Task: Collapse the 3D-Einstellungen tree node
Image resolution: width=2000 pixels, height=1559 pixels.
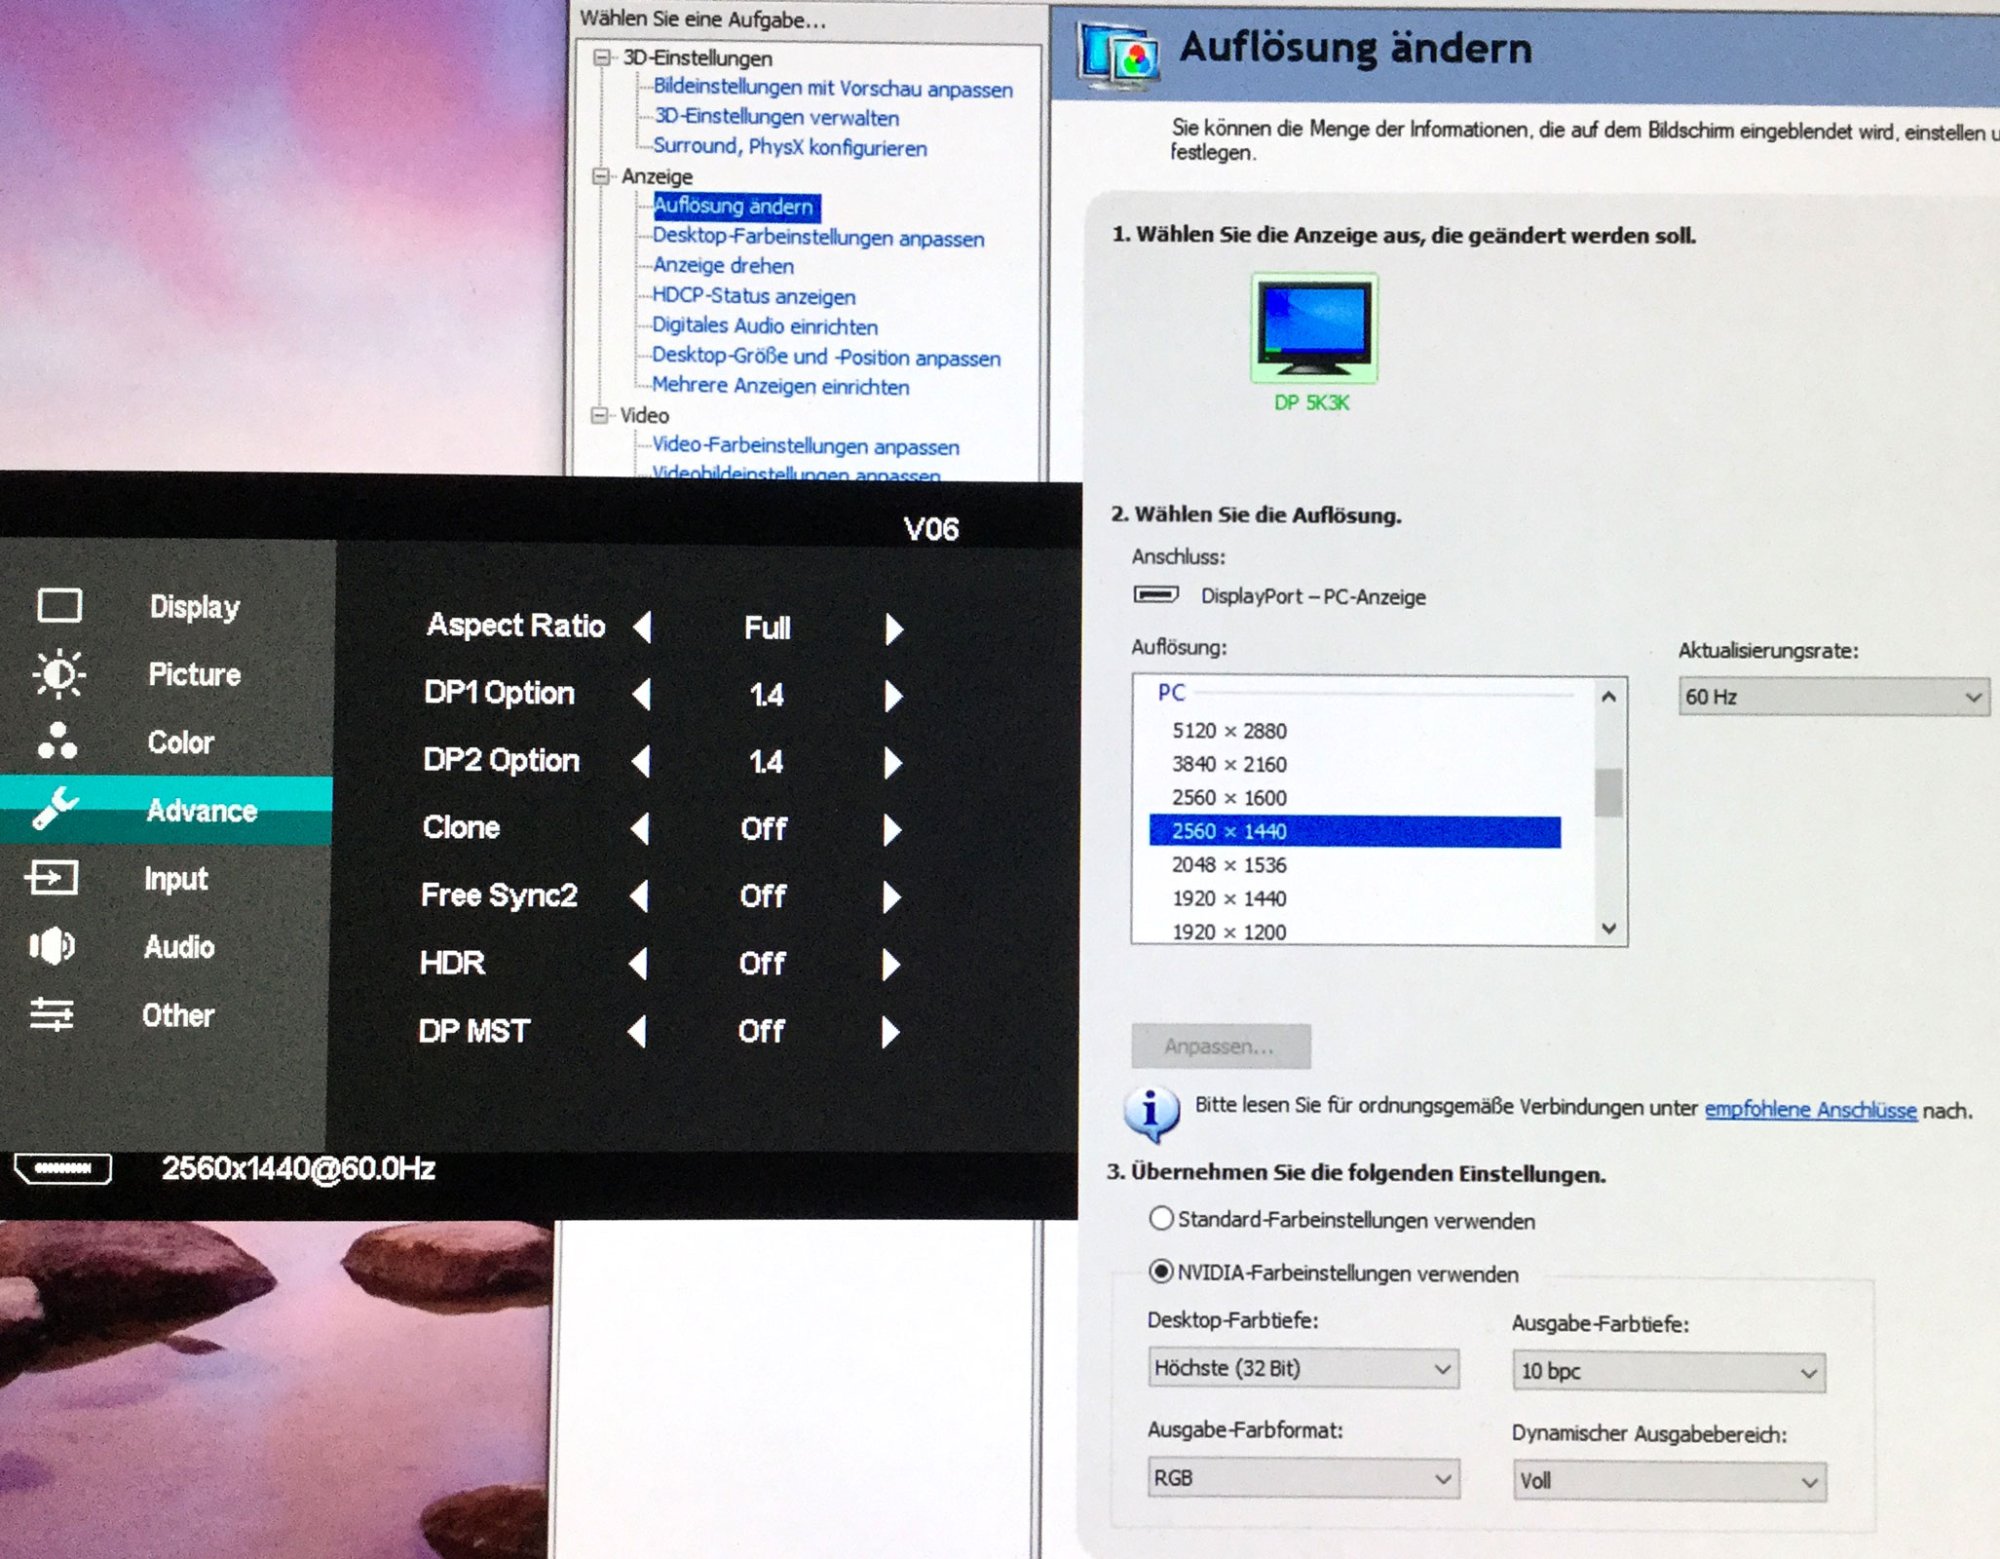Action: 602,57
